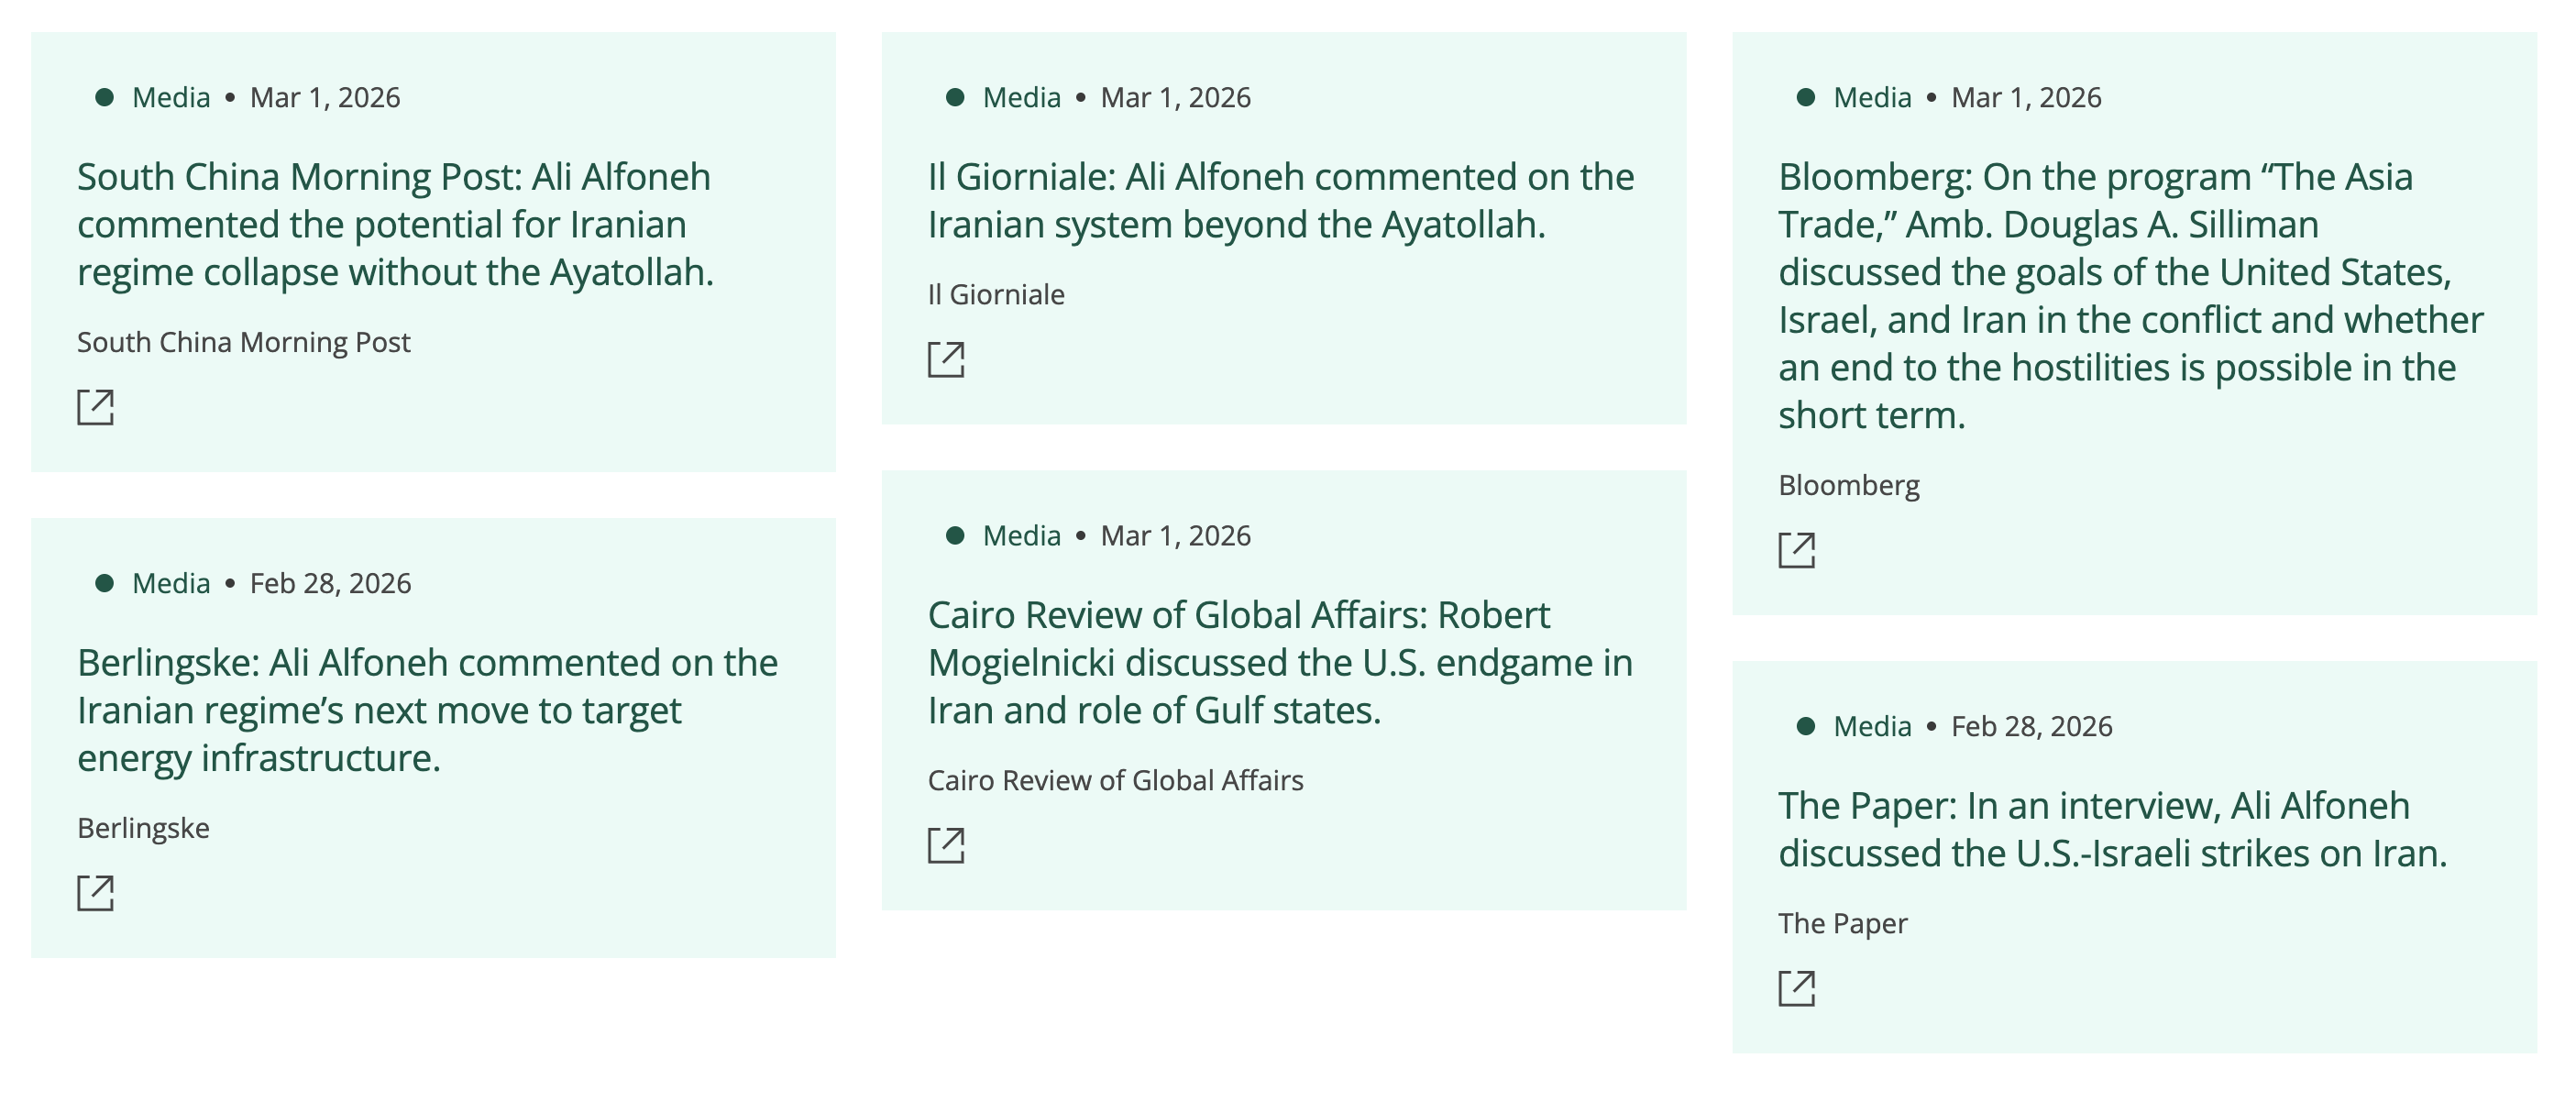Select "South China Morning Post" source label

[x=243, y=342]
